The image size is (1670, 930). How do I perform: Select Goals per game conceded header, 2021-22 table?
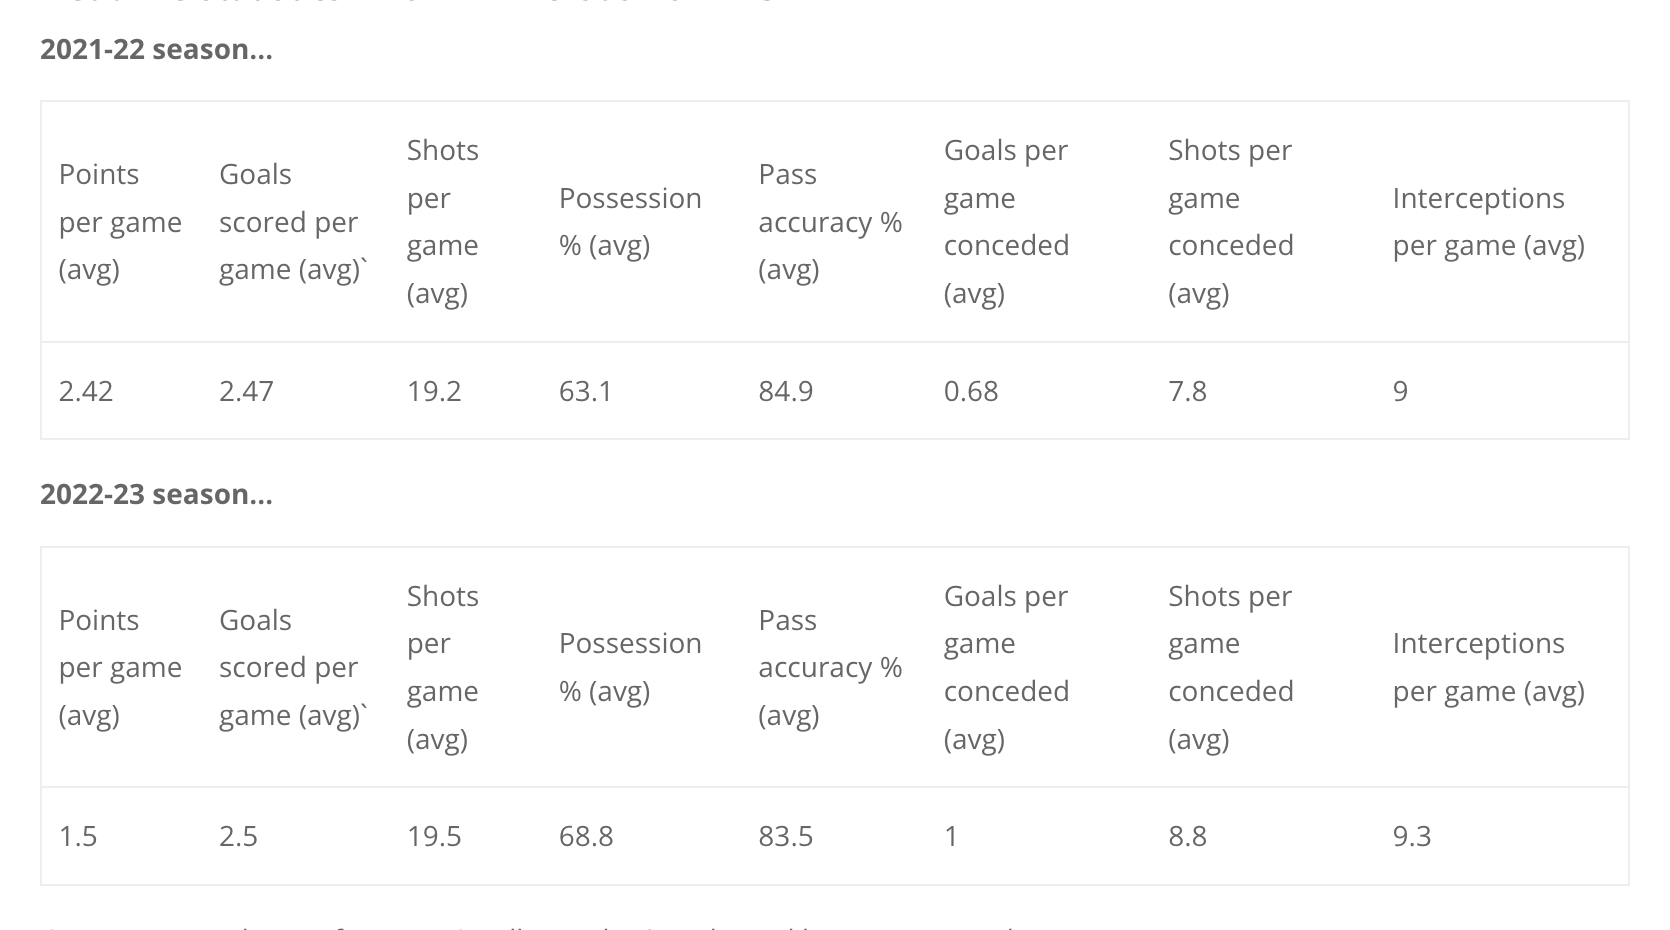1006,222
